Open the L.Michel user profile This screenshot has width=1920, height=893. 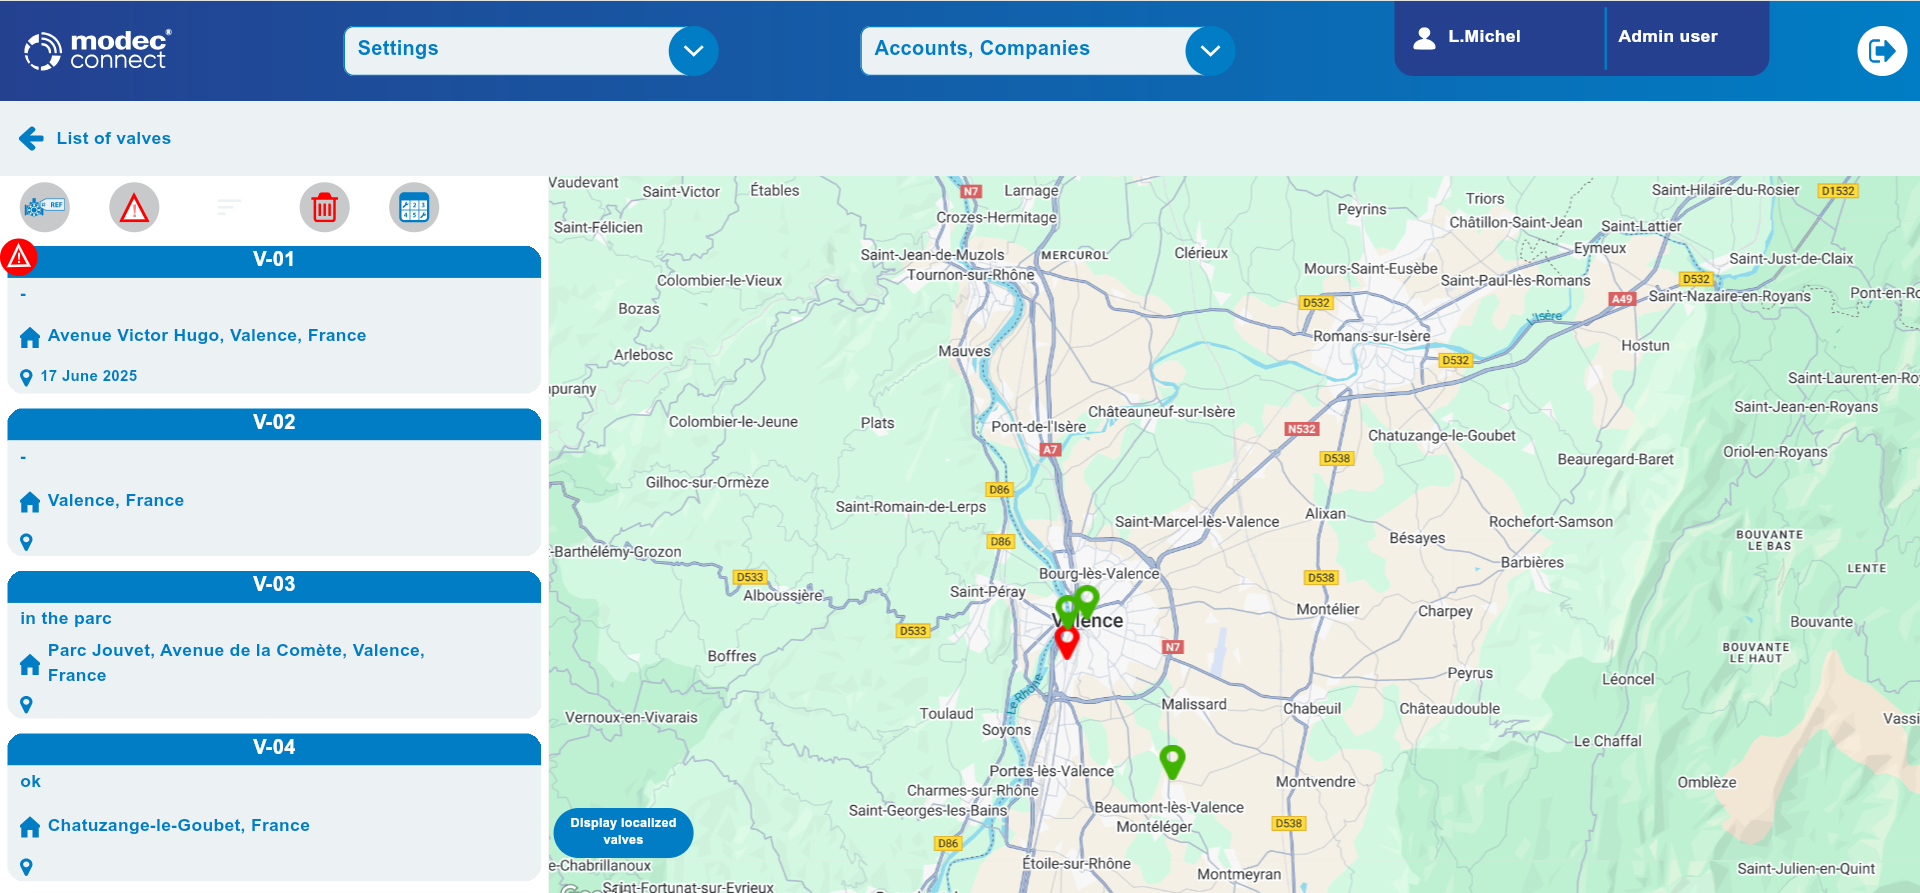[1468, 37]
